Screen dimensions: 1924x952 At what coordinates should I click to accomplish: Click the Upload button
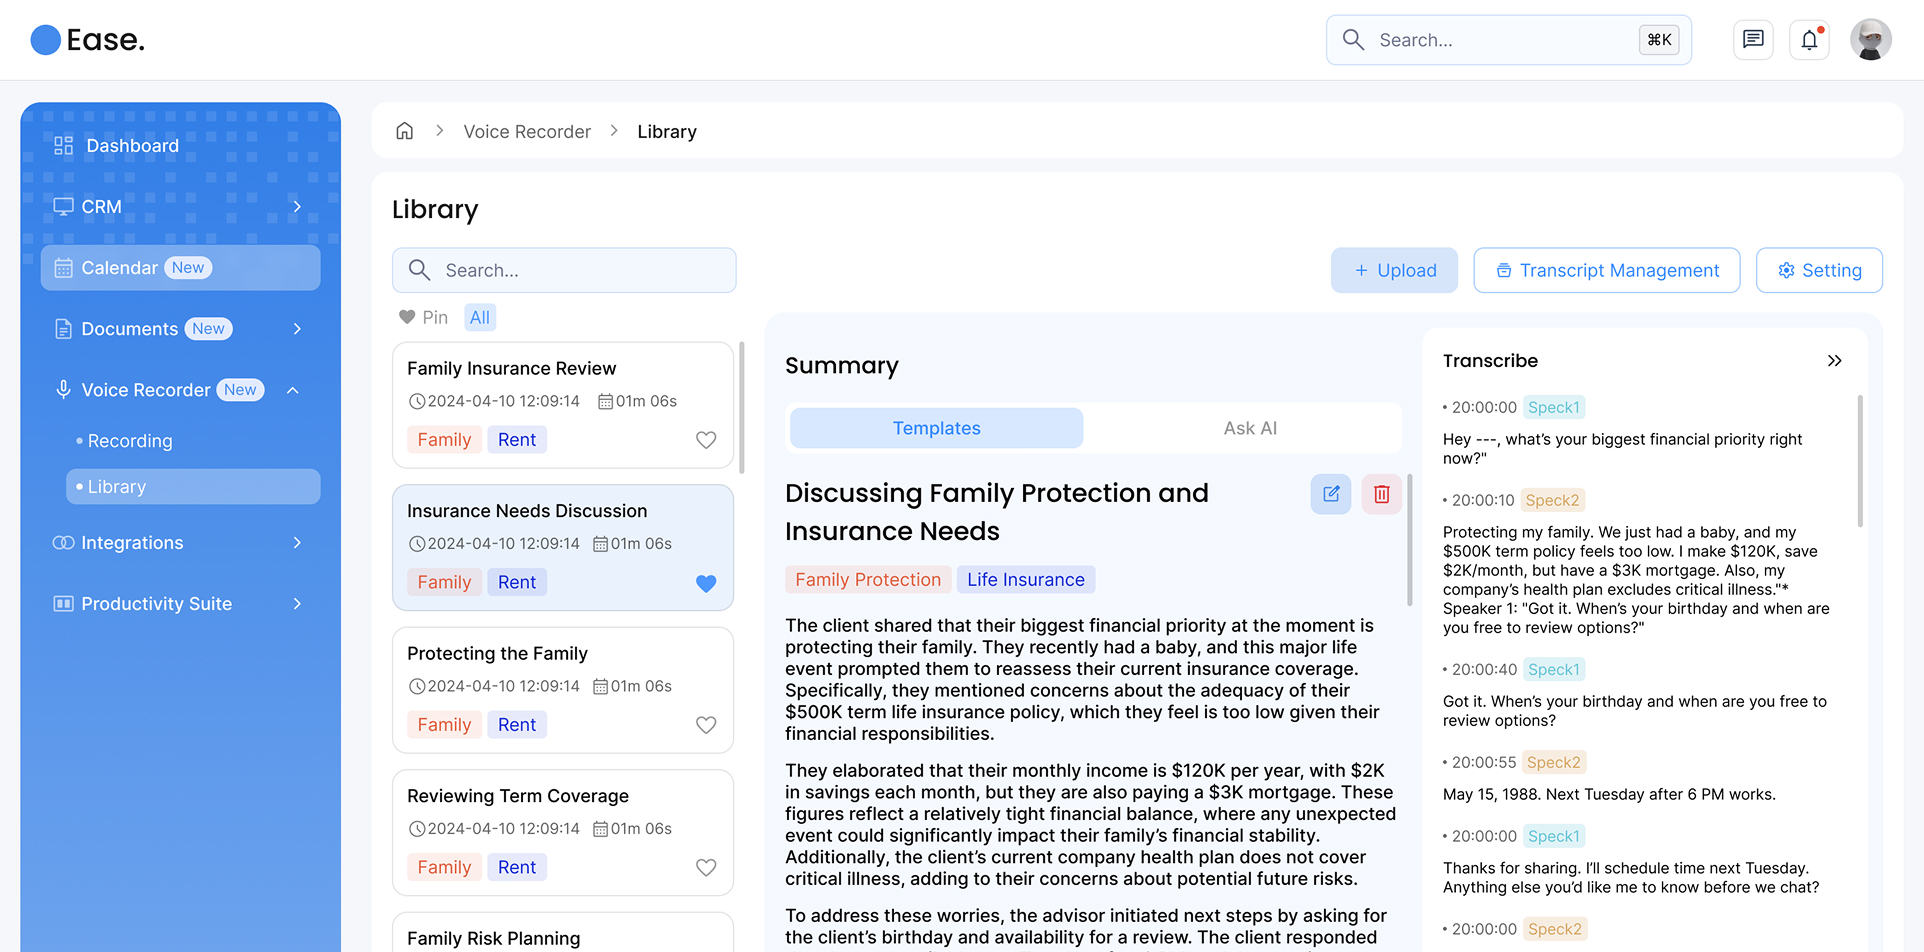(1394, 270)
